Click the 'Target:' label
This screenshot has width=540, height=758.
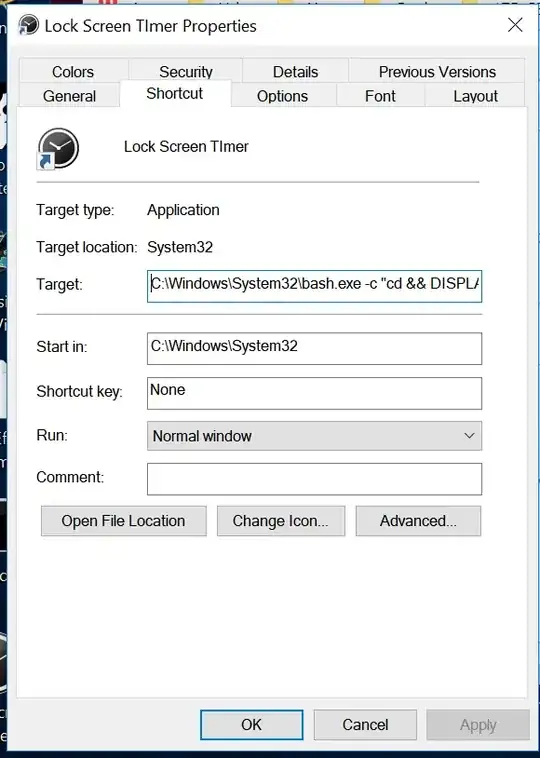pyautogui.click(x=59, y=284)
